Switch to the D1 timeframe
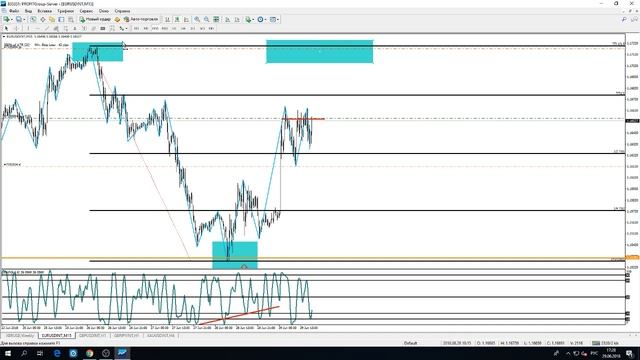 (x=193, y=29)
